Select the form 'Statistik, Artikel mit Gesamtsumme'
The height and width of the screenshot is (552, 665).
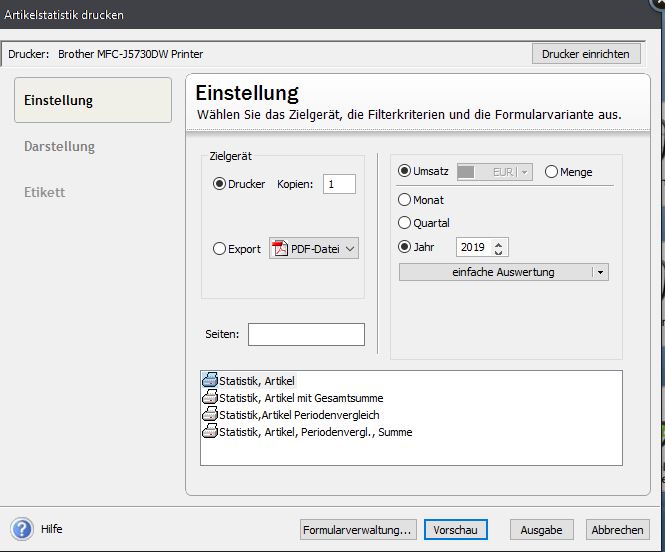(301, 398)
